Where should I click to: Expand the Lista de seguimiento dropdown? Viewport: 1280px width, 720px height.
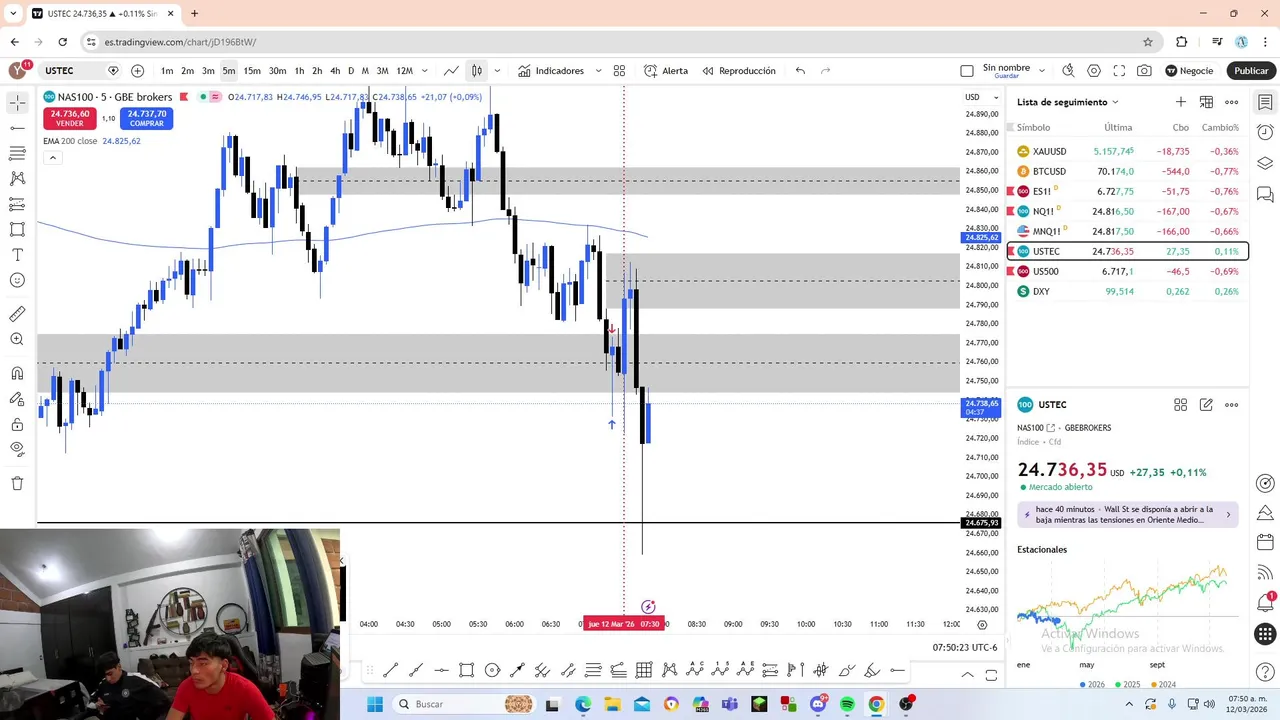1068,102
